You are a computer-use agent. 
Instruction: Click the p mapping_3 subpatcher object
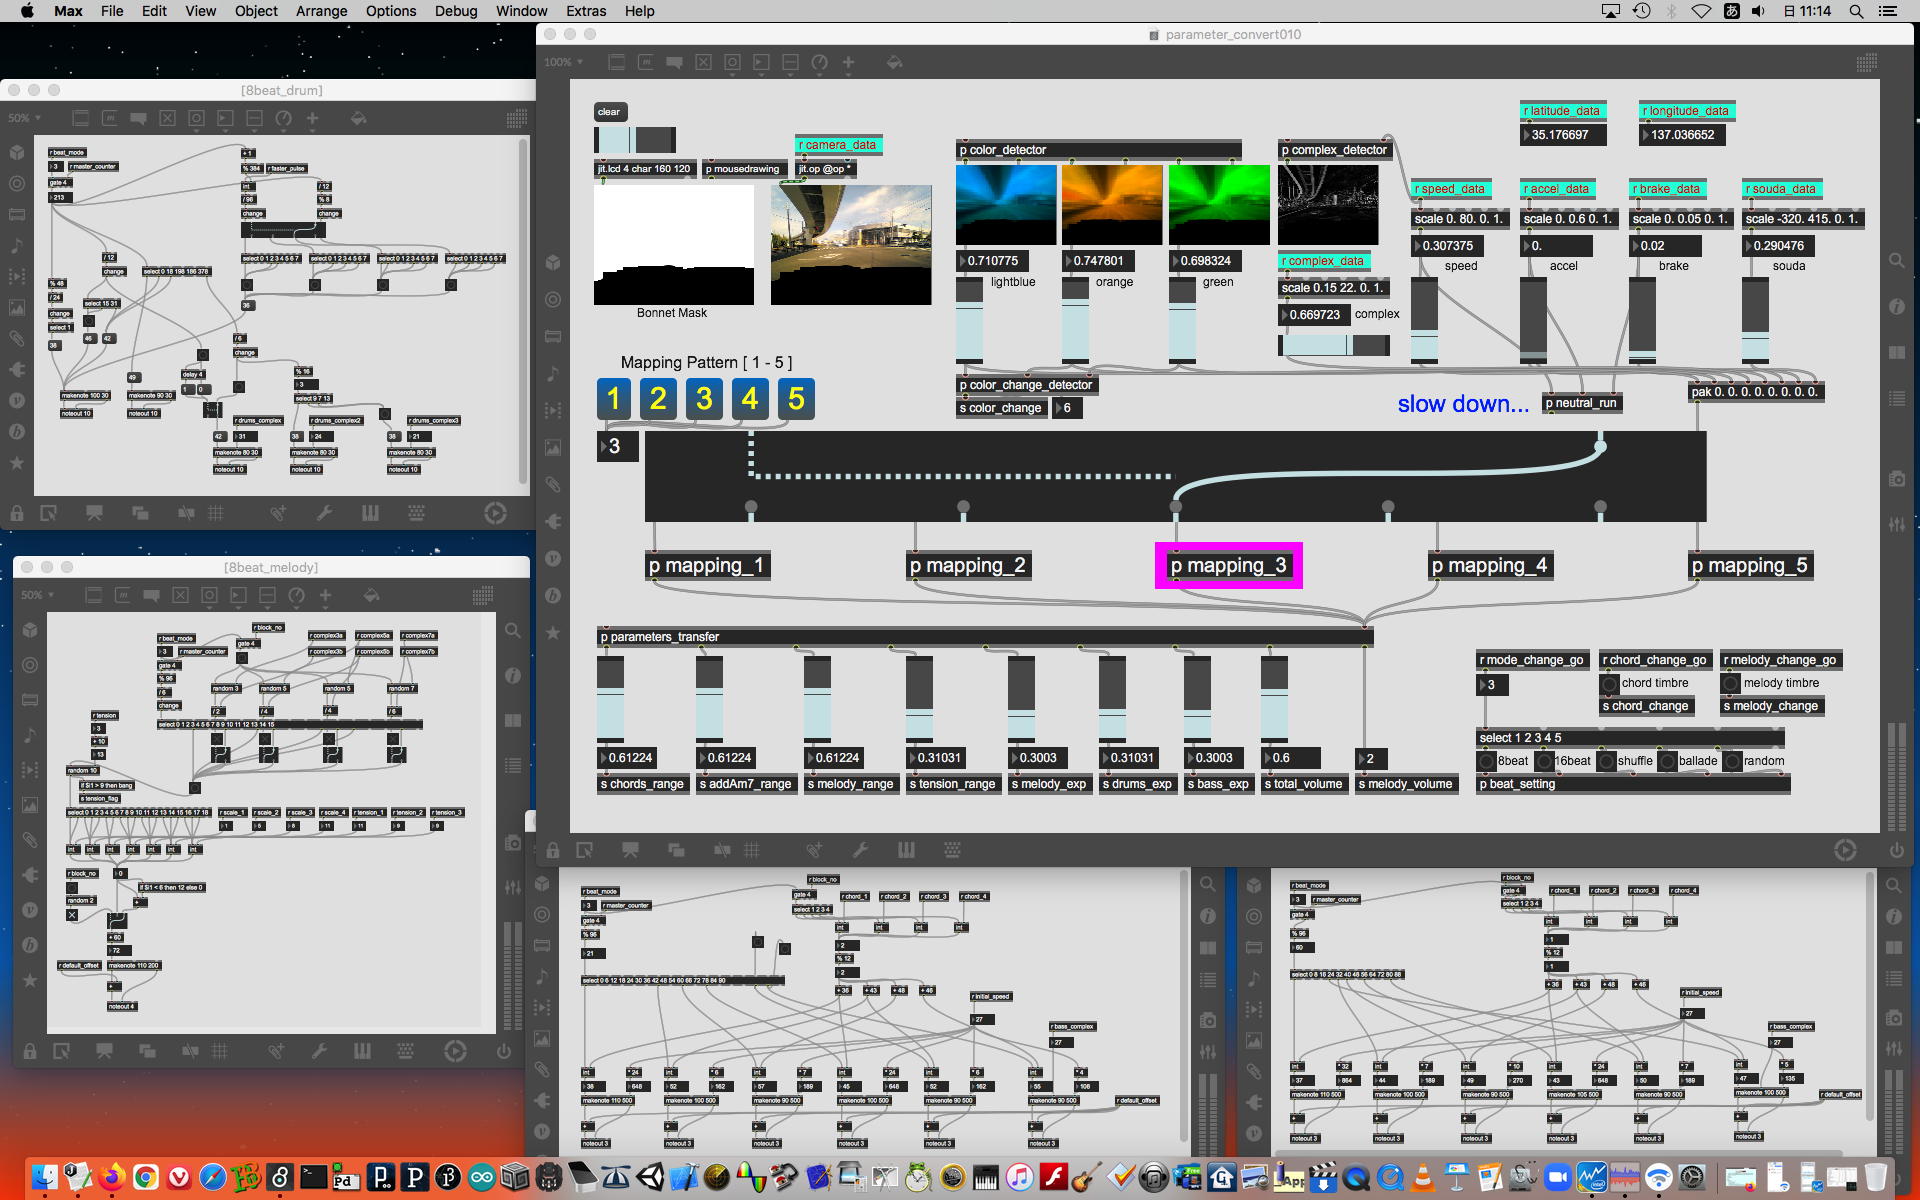pos(1228,565)
